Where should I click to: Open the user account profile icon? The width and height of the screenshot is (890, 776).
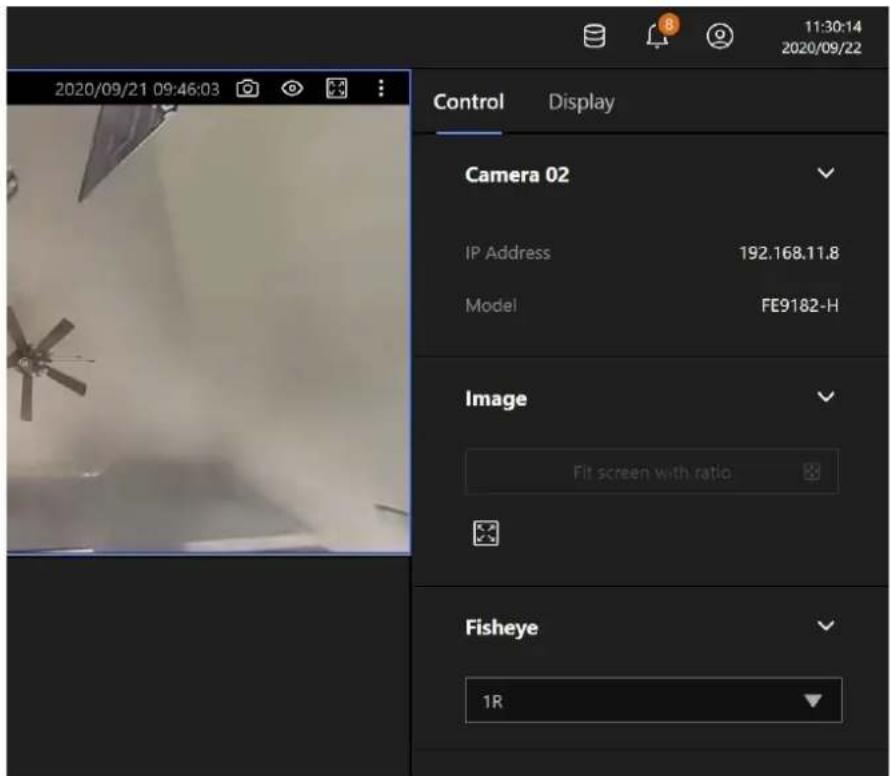(x=719, y=36)
